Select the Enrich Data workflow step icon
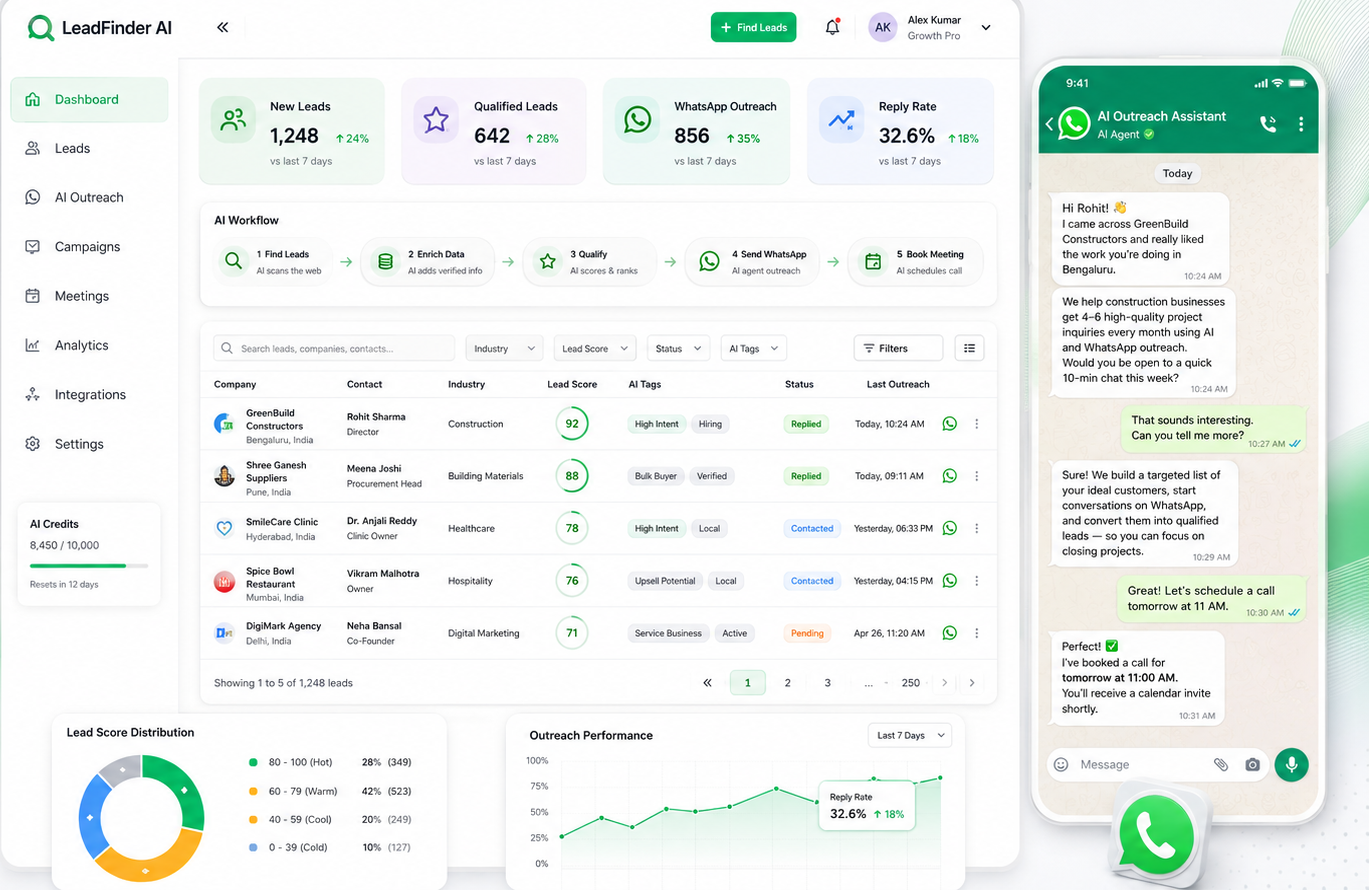 pos(384,262)
